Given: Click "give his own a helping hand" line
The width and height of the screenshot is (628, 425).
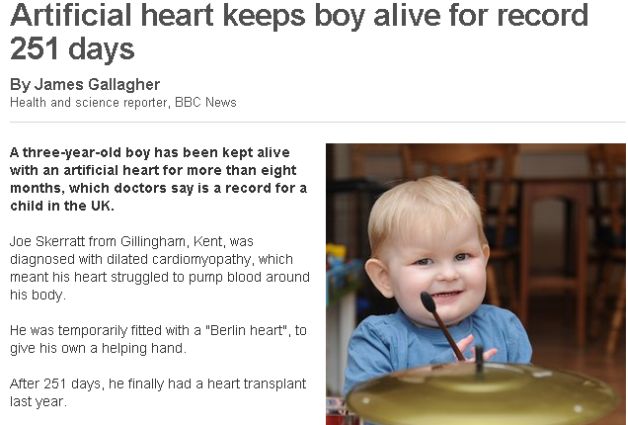Looking at the screenshot, I should (98, 348).
